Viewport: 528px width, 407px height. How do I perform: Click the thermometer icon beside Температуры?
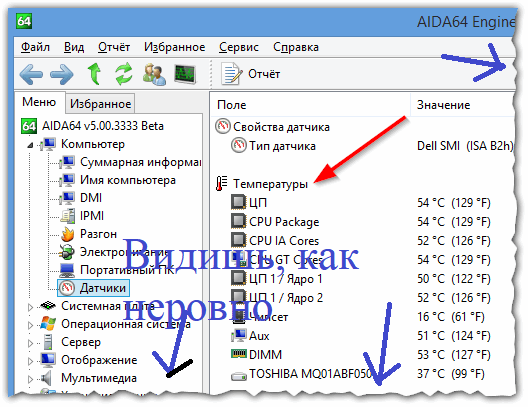coord(221,183)
